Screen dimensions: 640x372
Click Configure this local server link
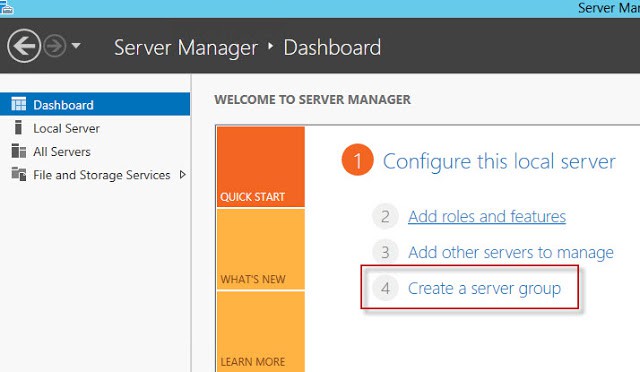499,162
